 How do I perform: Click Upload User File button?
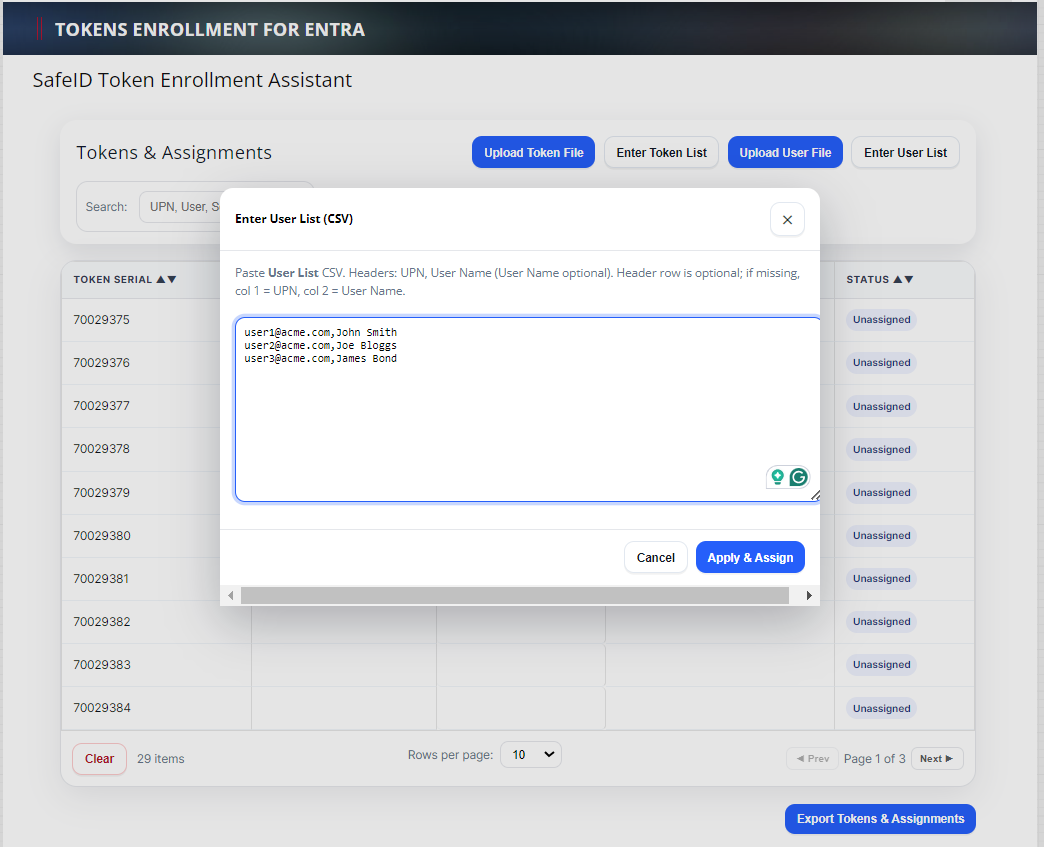[785, 153]
